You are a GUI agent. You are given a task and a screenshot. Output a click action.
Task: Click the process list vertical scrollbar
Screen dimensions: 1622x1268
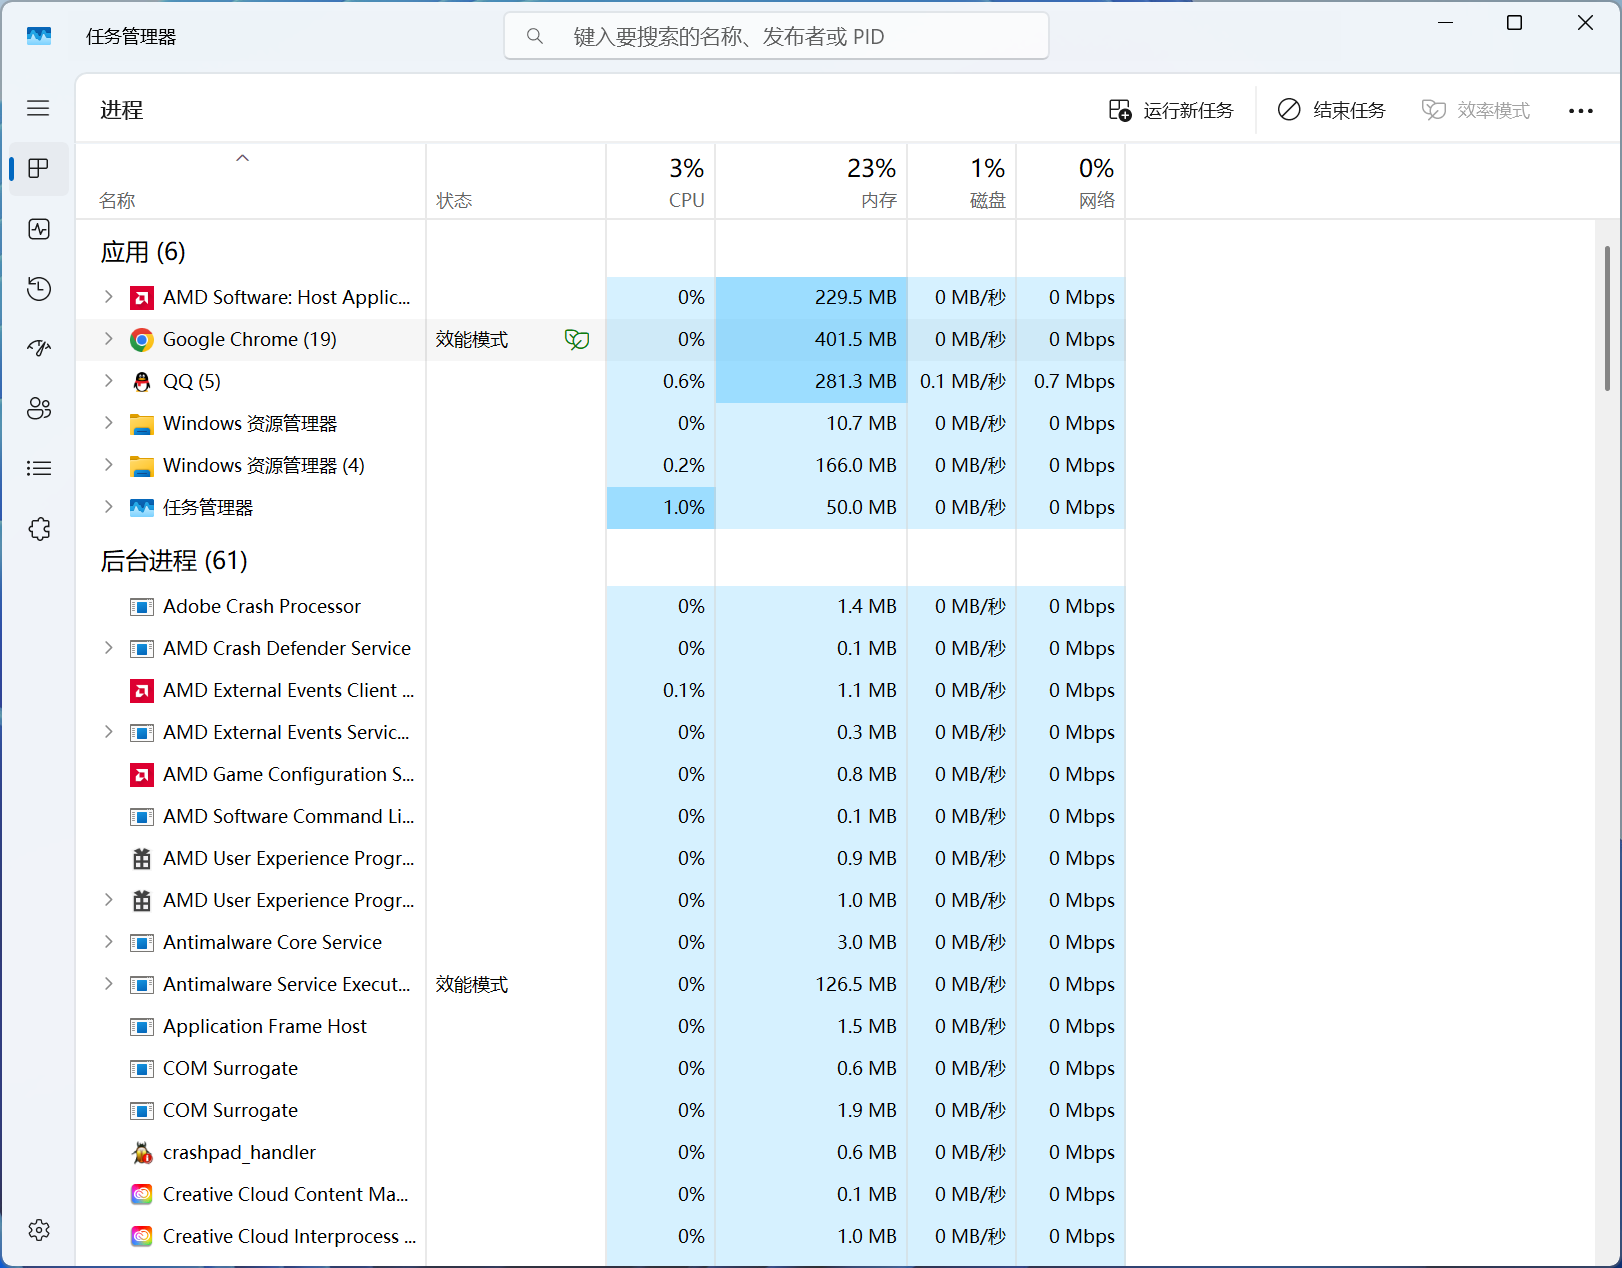1607,320
